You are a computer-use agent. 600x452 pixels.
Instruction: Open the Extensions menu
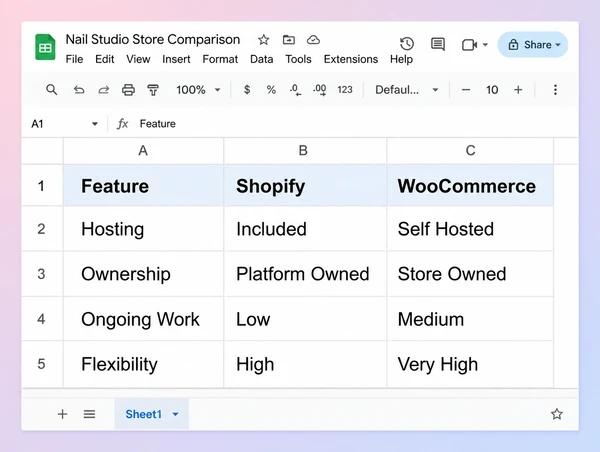tap(351, 59)
